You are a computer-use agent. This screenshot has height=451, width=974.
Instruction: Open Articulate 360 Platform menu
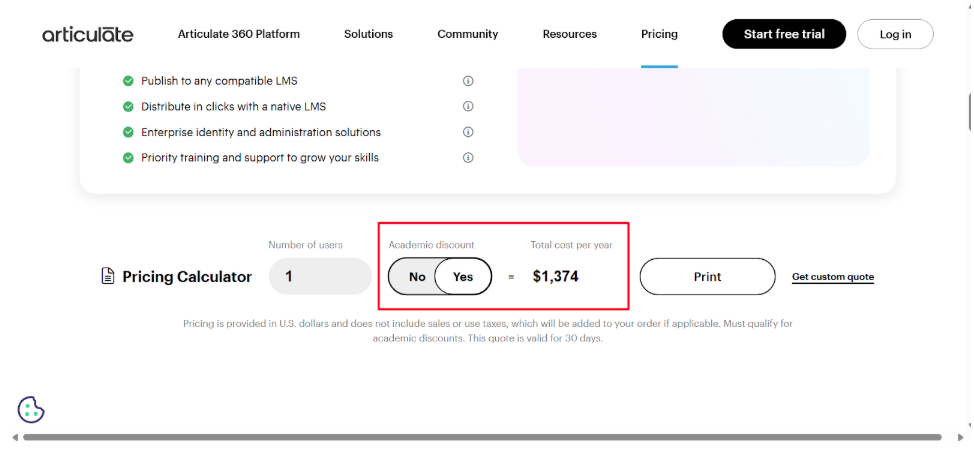239,34
